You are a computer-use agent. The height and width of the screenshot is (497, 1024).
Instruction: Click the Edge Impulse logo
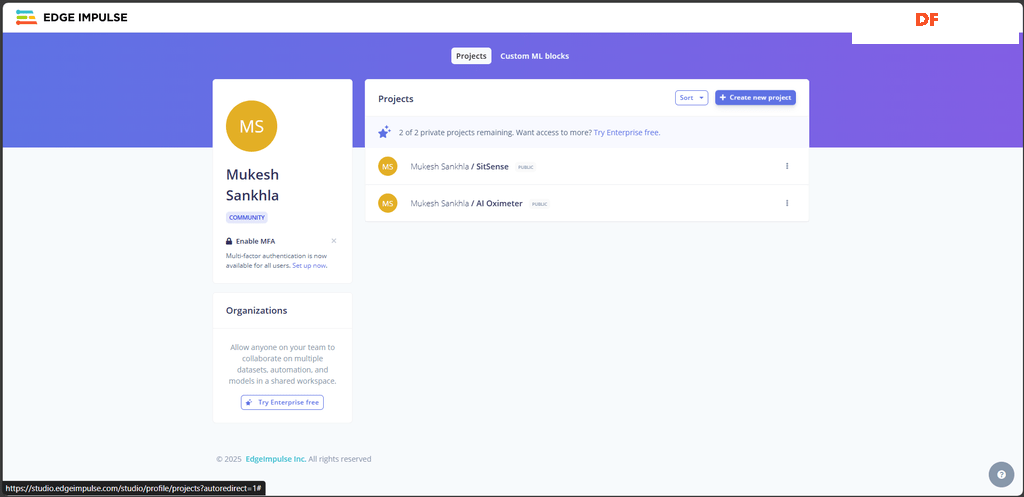(72, 18)
